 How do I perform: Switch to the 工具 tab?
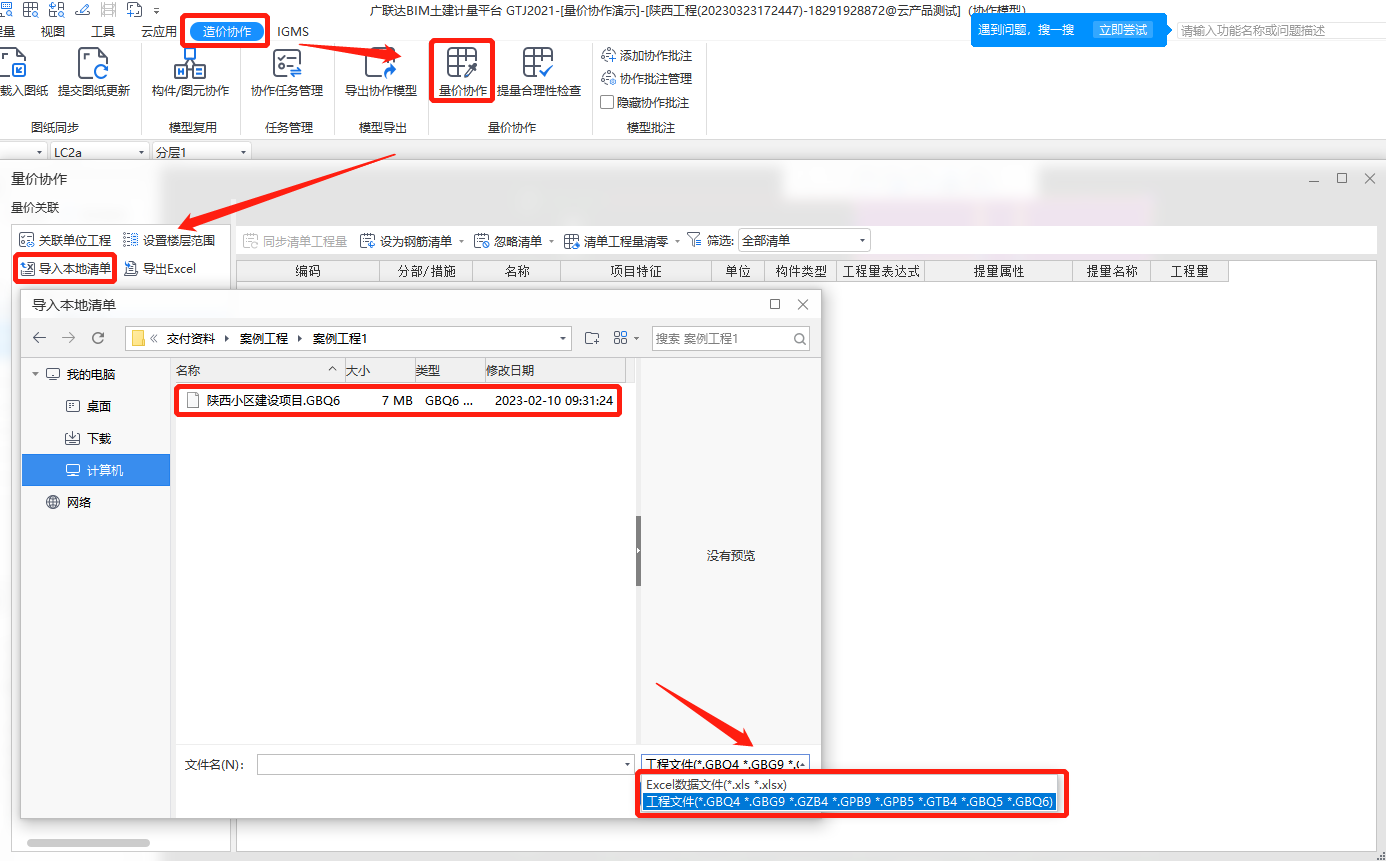coord(103,32)
